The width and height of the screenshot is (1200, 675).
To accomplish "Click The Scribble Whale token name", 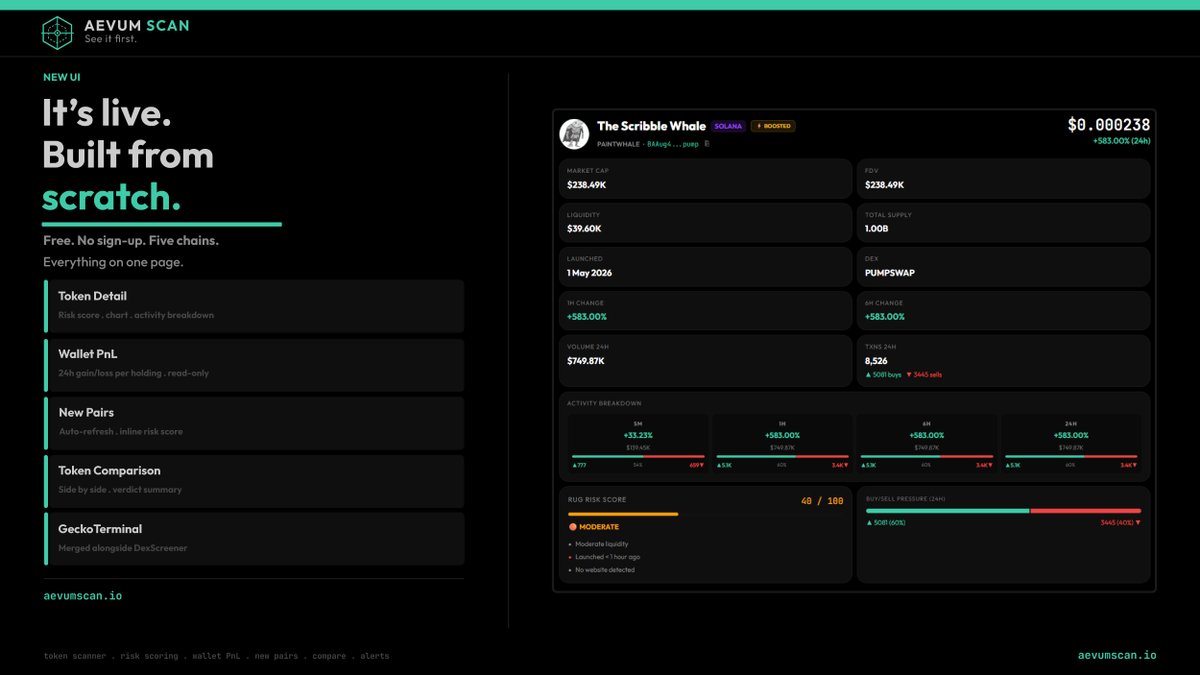I will pos(651,126).
